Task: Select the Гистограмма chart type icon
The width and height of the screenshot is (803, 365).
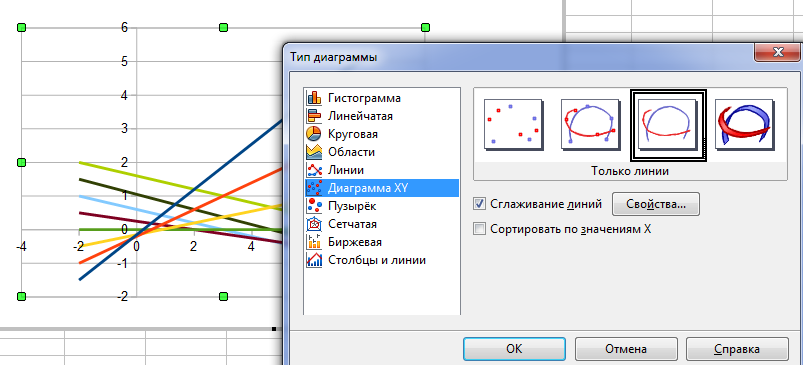Action: point(313,98)
